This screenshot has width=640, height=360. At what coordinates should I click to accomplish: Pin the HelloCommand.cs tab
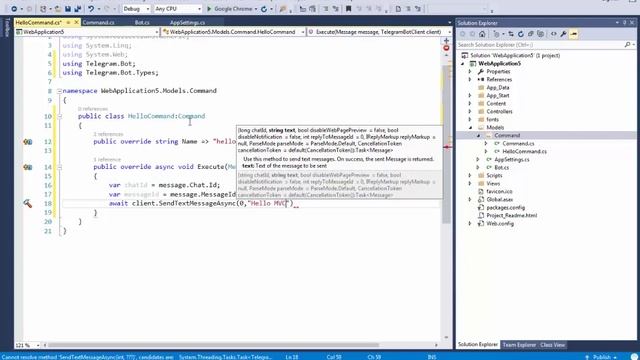click(x=68, y=22)
